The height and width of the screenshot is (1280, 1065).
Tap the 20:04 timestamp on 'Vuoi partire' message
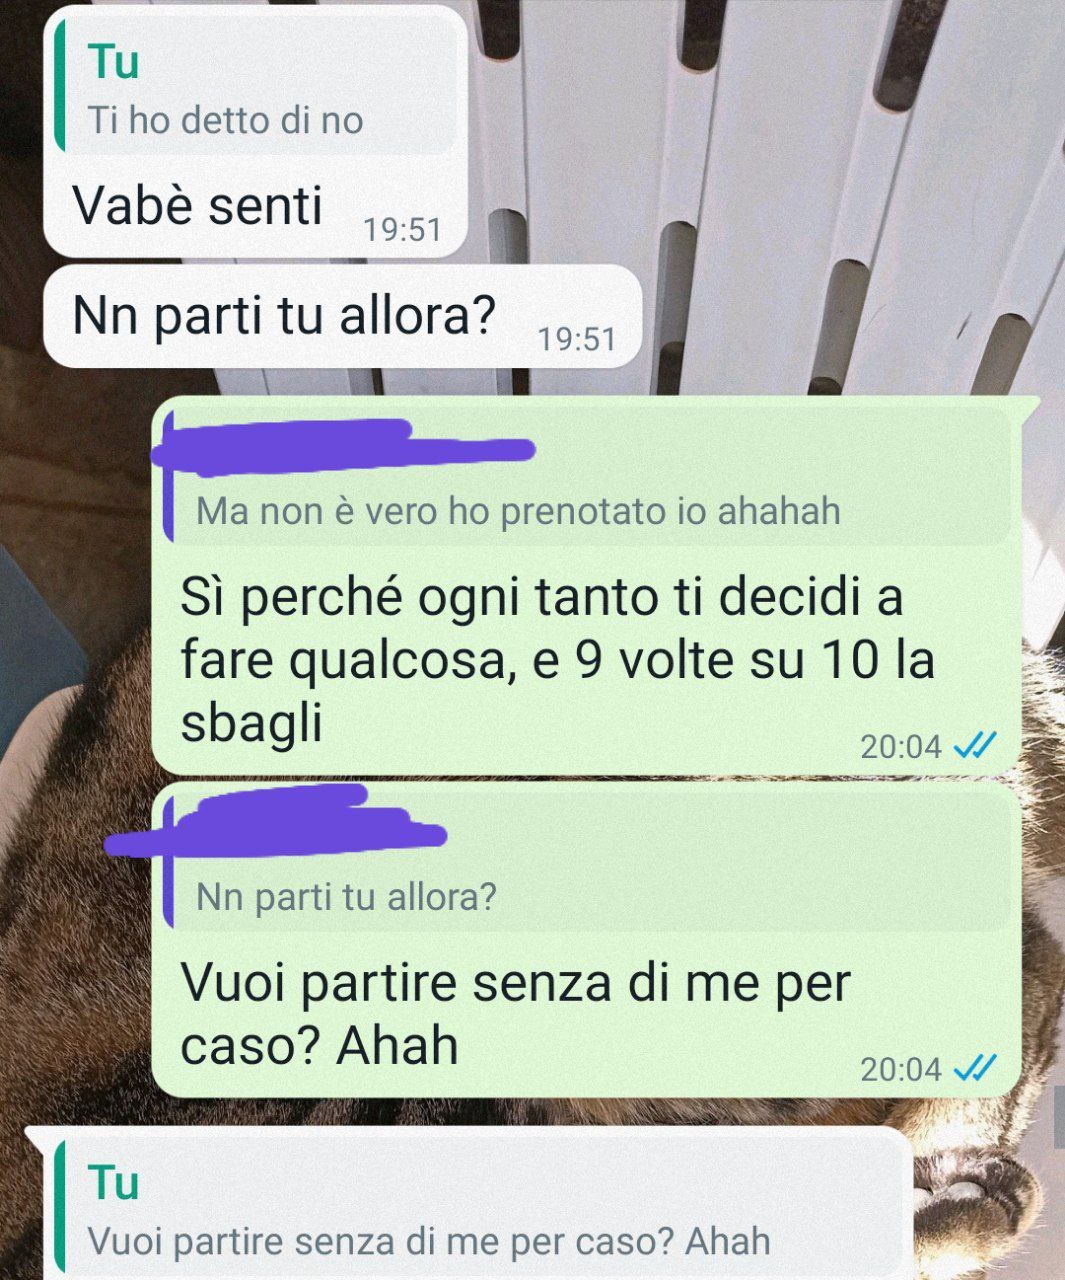(x=901, y=1070)
